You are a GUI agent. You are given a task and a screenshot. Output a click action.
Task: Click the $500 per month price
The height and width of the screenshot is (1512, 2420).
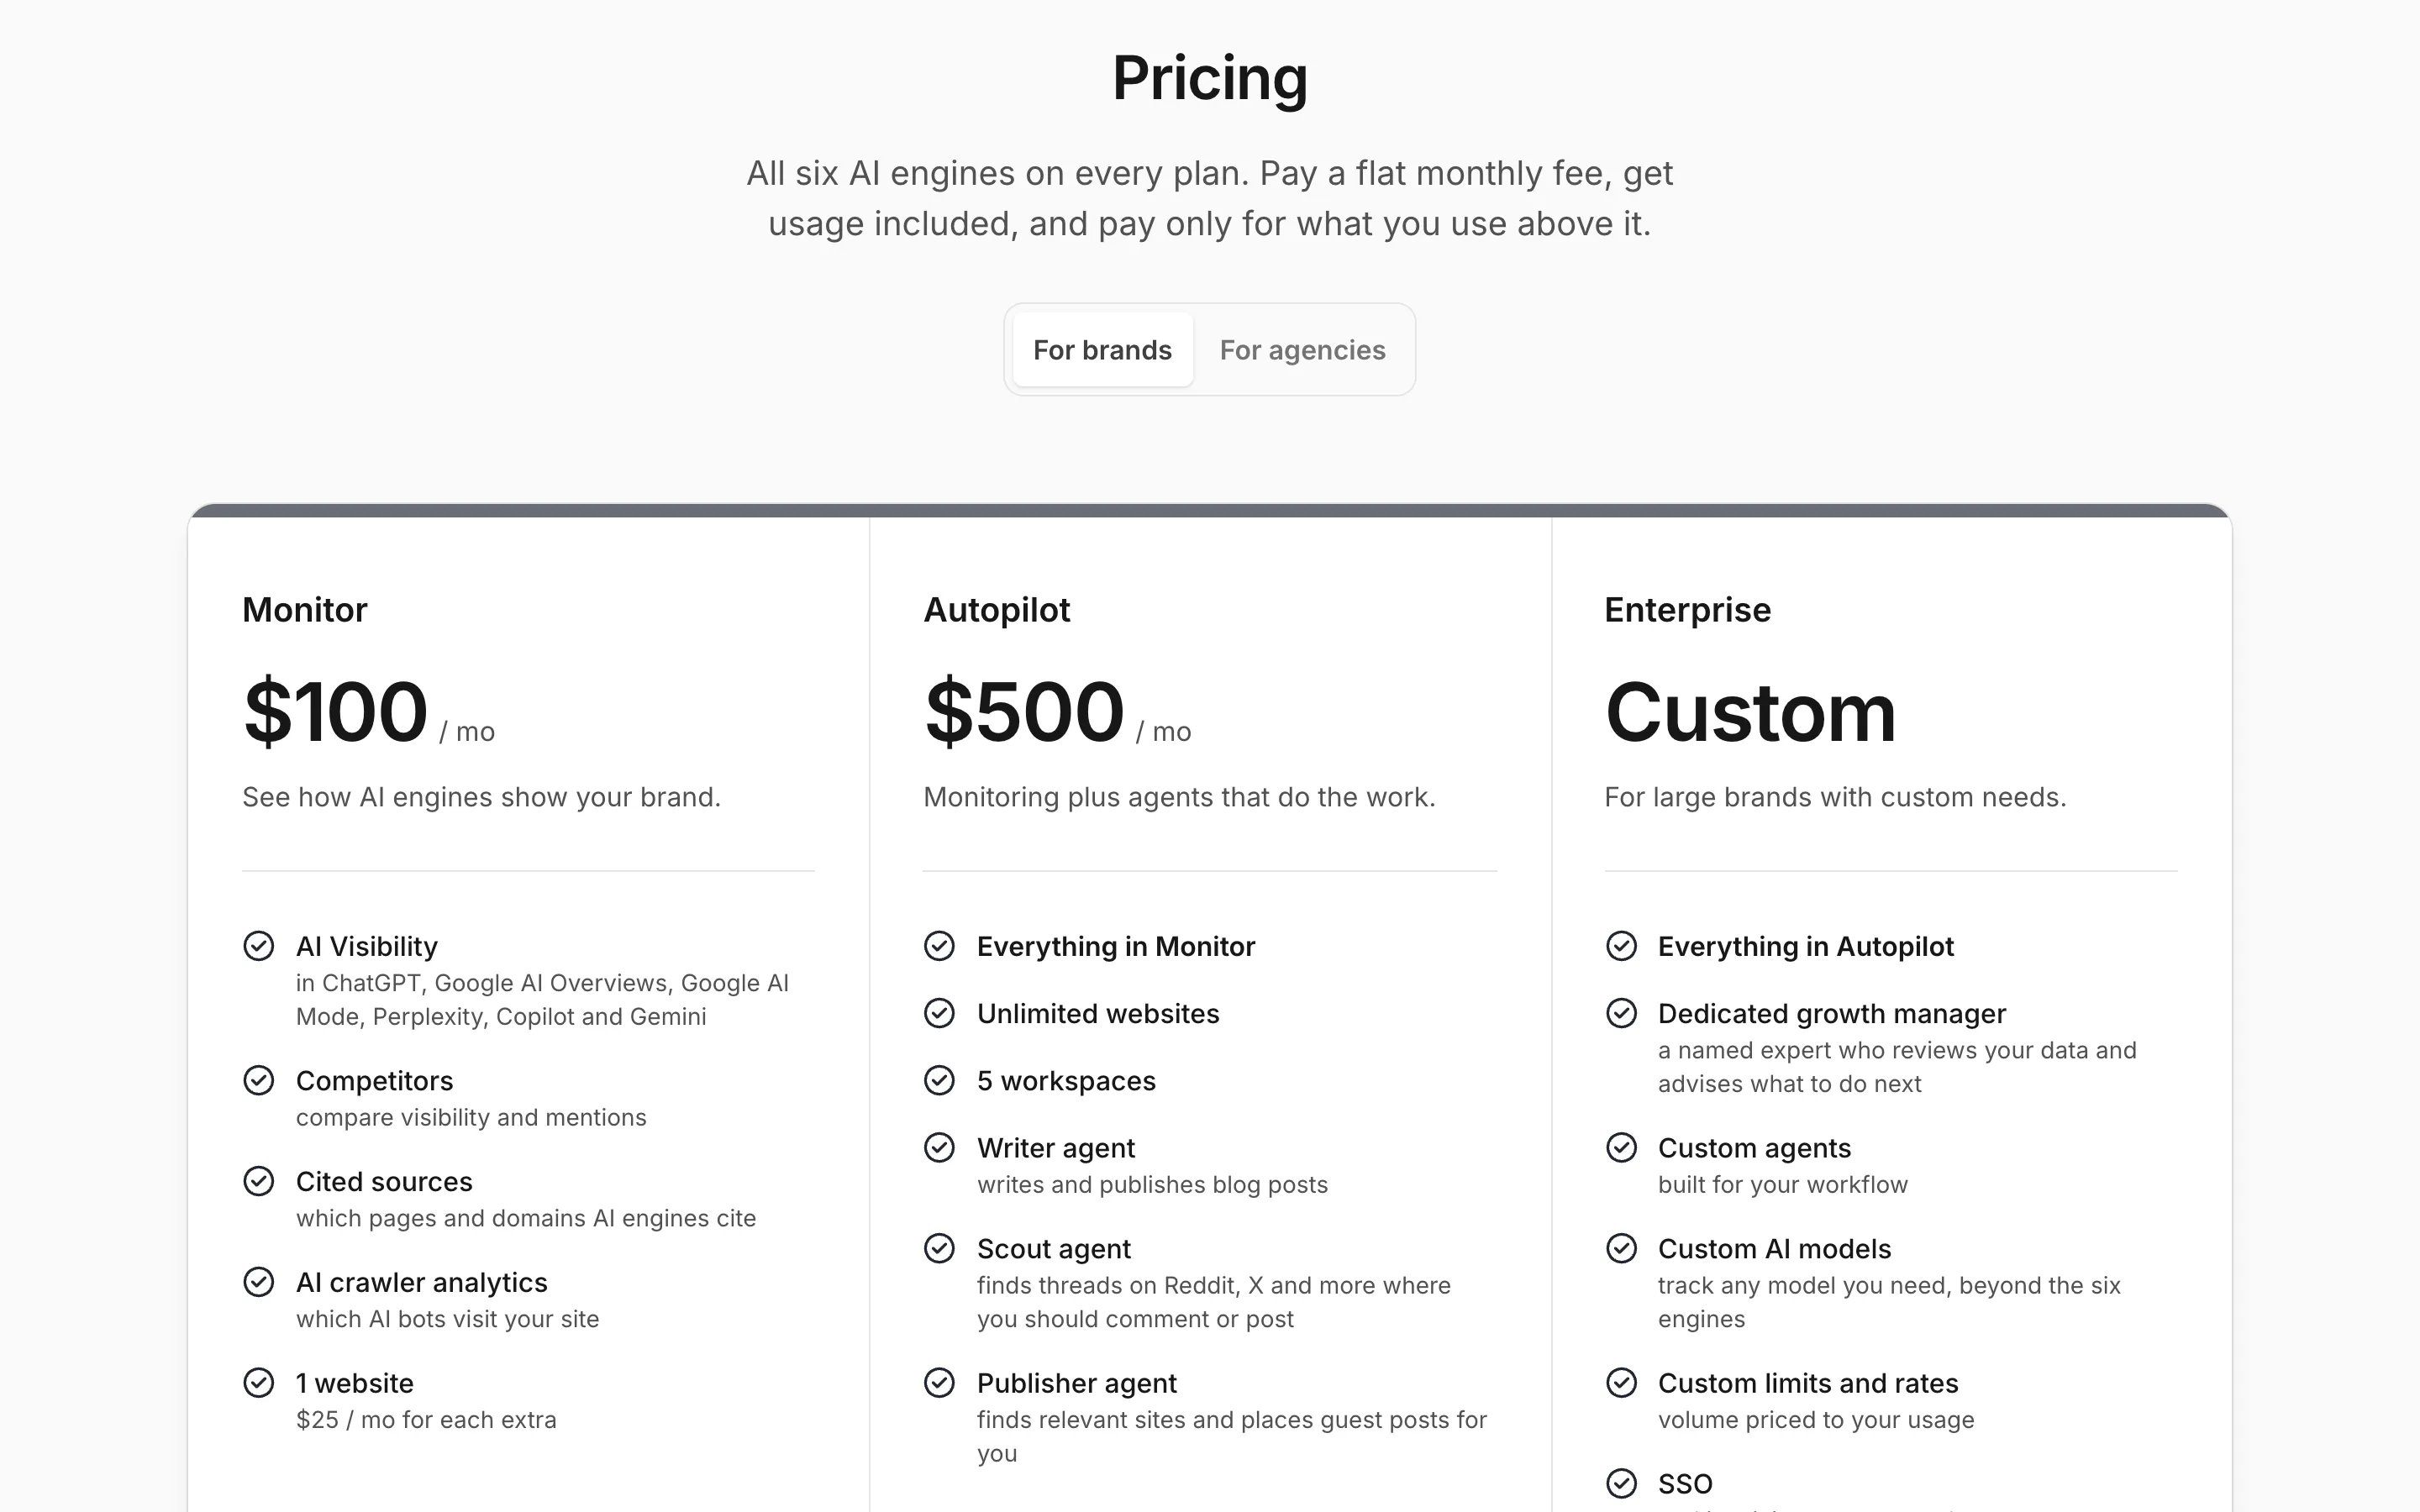[x=1058, y=712]
